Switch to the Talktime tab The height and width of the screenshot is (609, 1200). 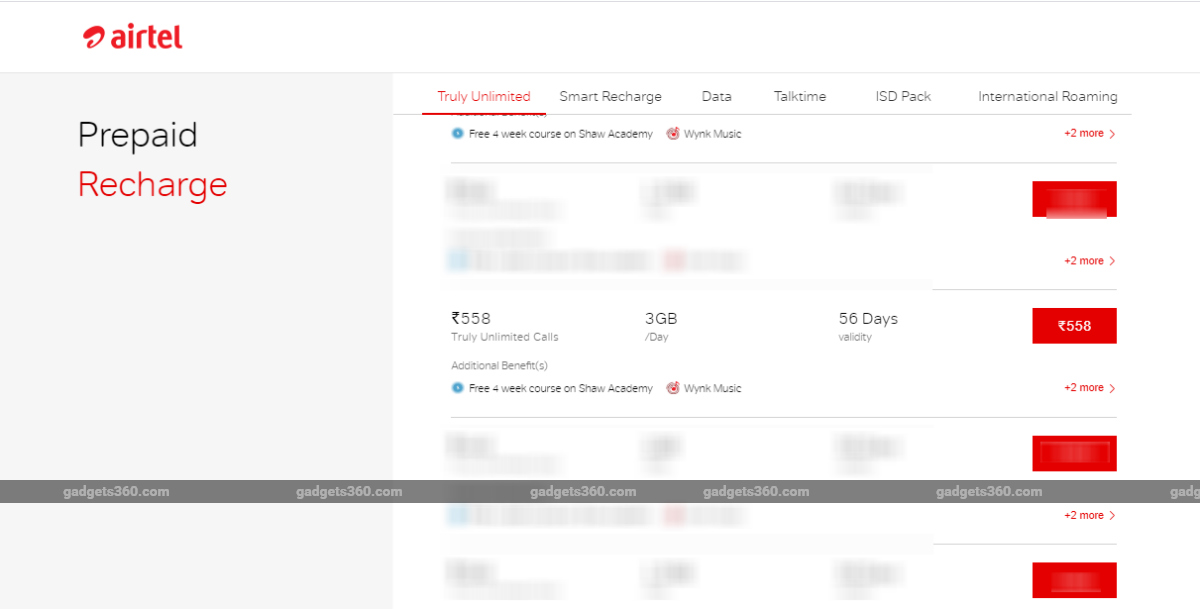click(x=800, y=96)
